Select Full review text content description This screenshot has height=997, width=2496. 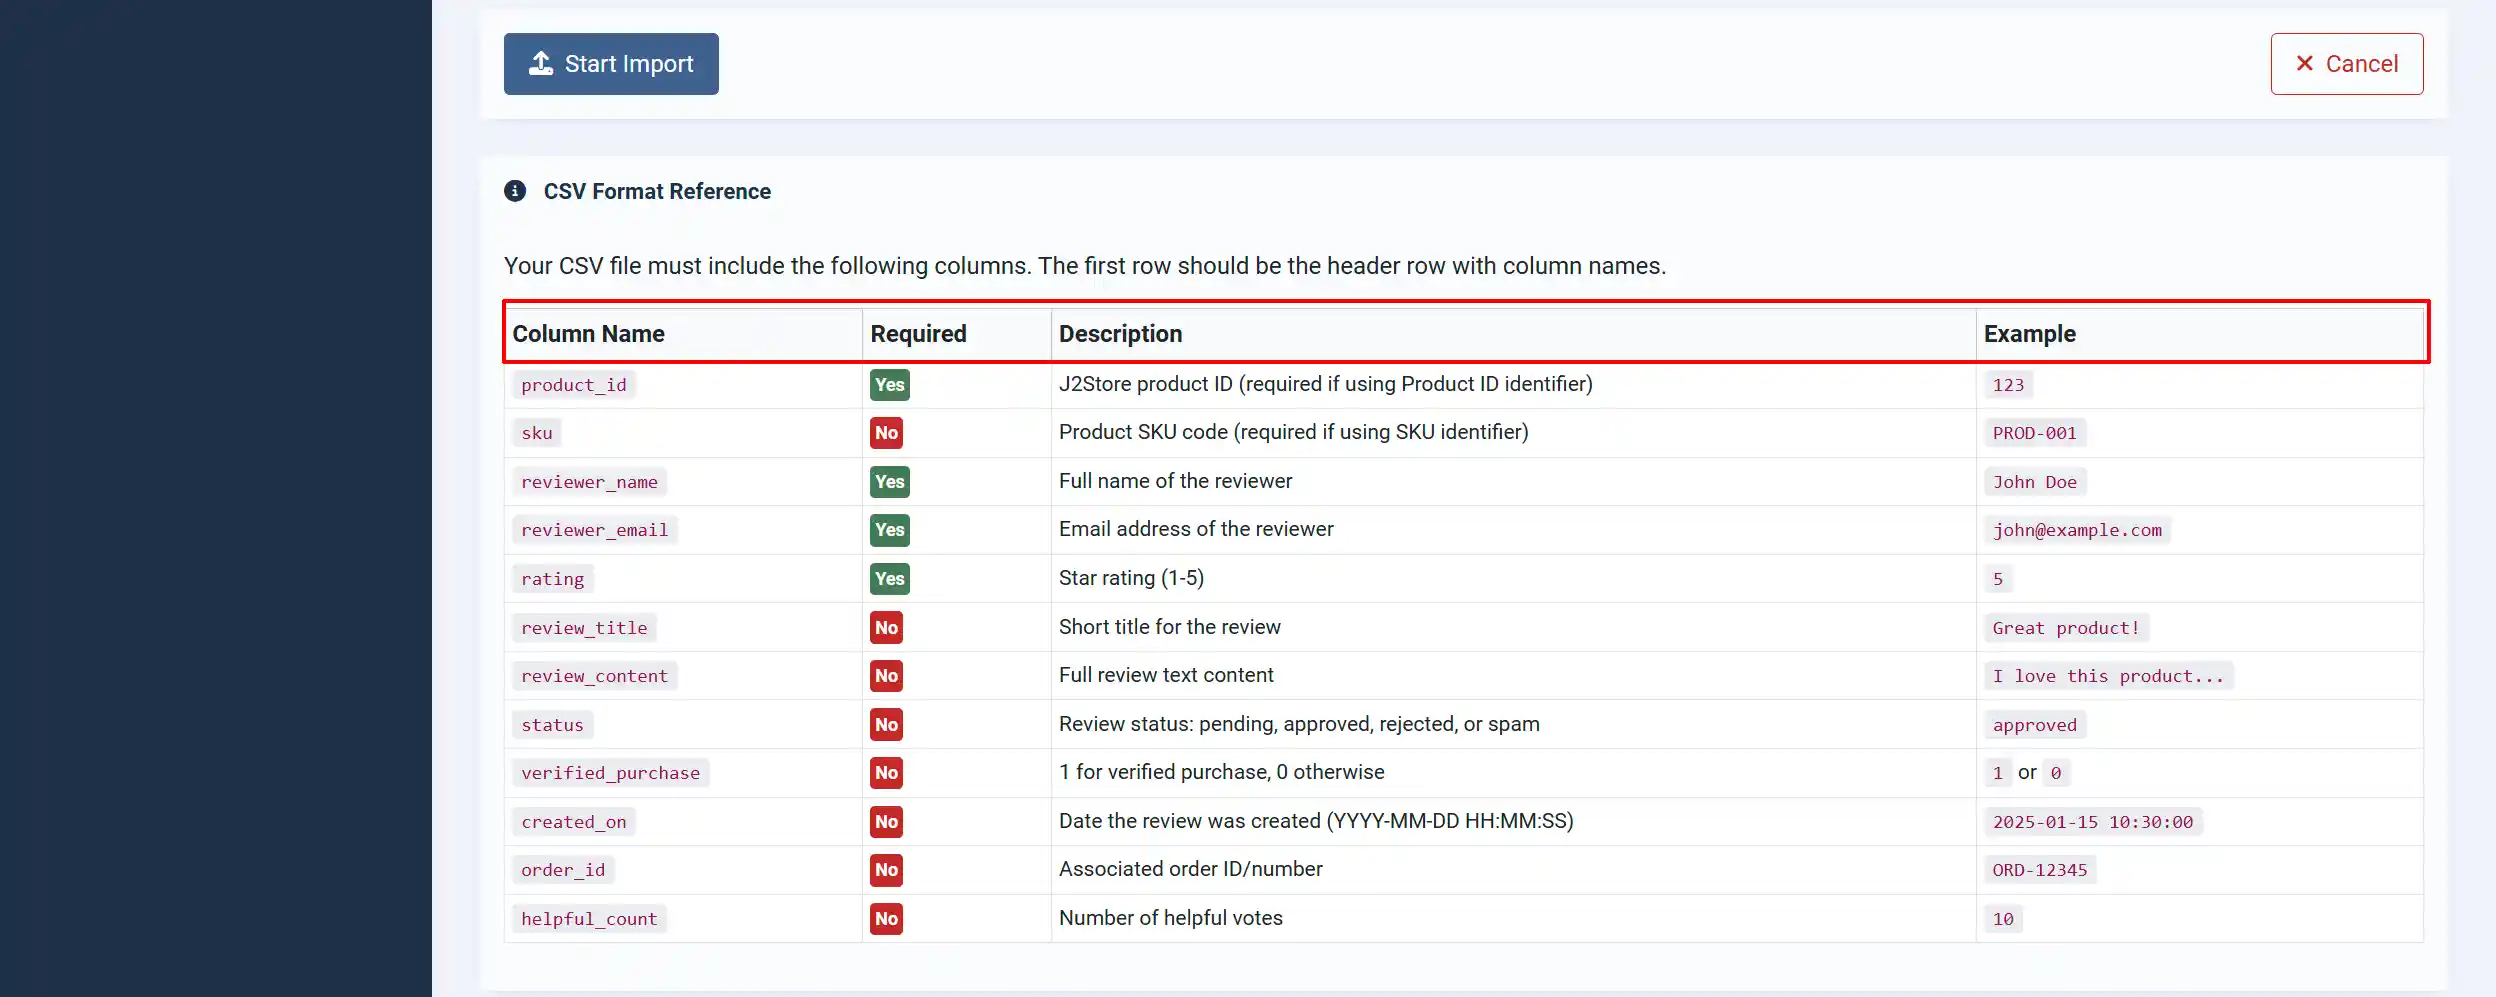tap(1166, 675)
